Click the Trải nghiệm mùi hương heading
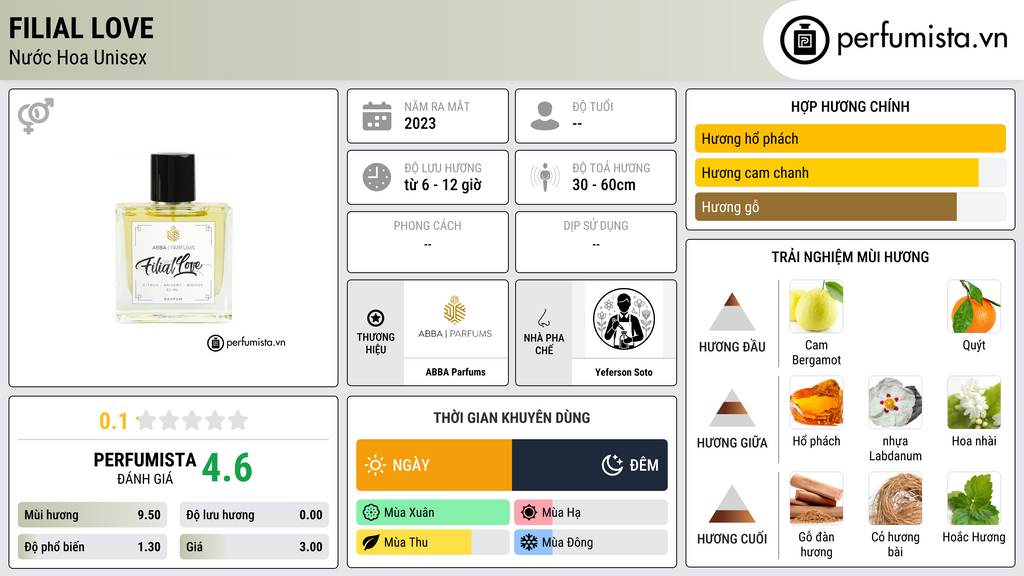 (x=850, y=257)
